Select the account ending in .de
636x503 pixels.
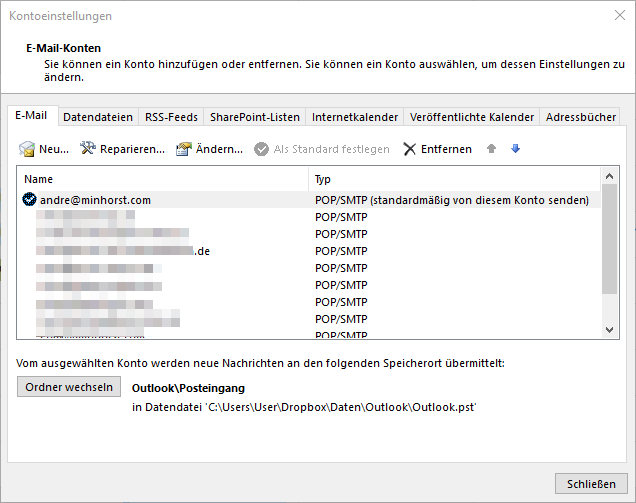point(308,251)
